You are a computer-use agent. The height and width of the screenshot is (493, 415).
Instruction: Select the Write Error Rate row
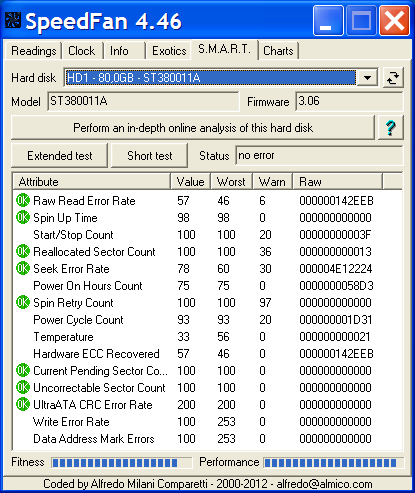(207, 422)
